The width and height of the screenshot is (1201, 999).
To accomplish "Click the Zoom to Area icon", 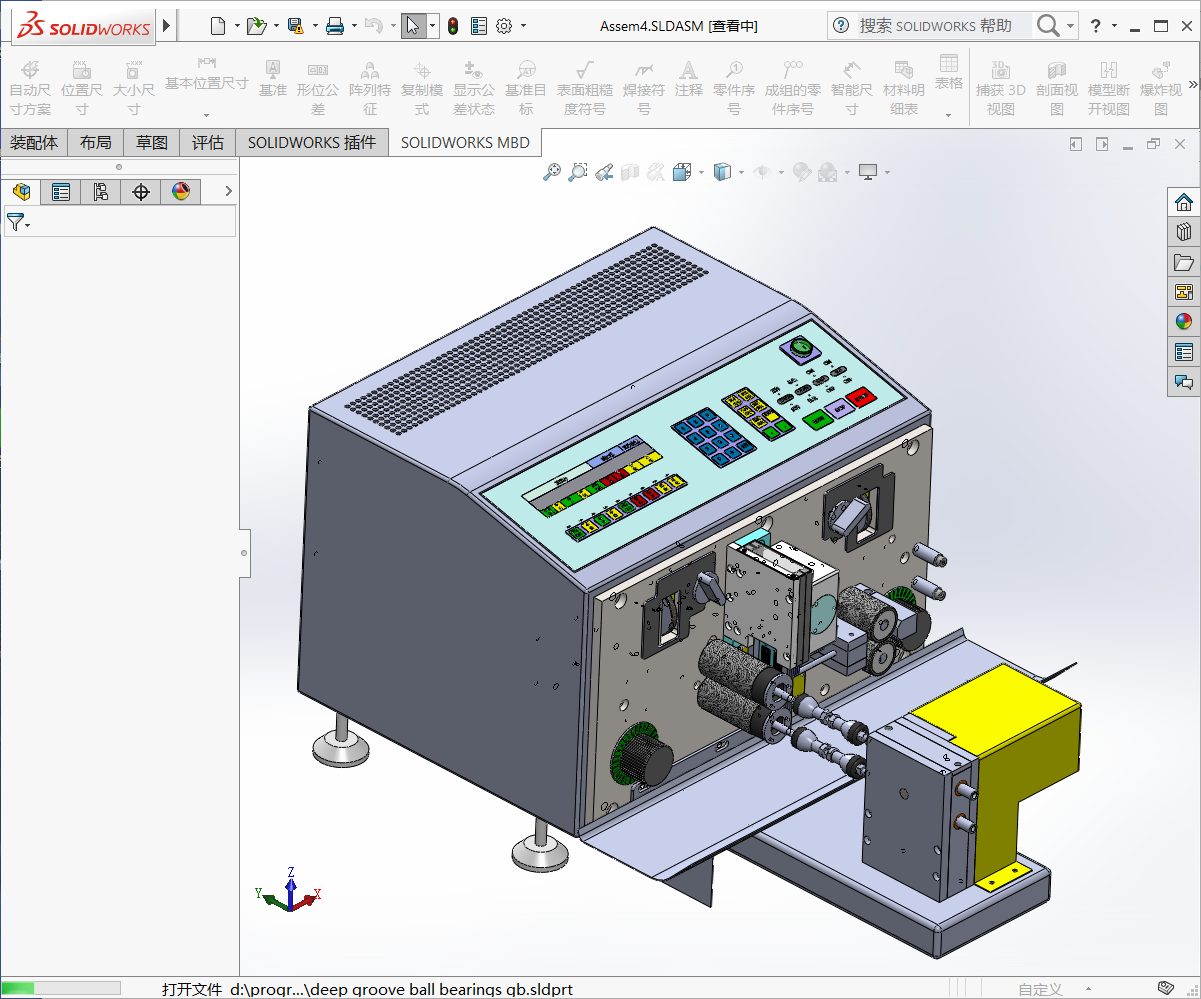I will 577,172.
